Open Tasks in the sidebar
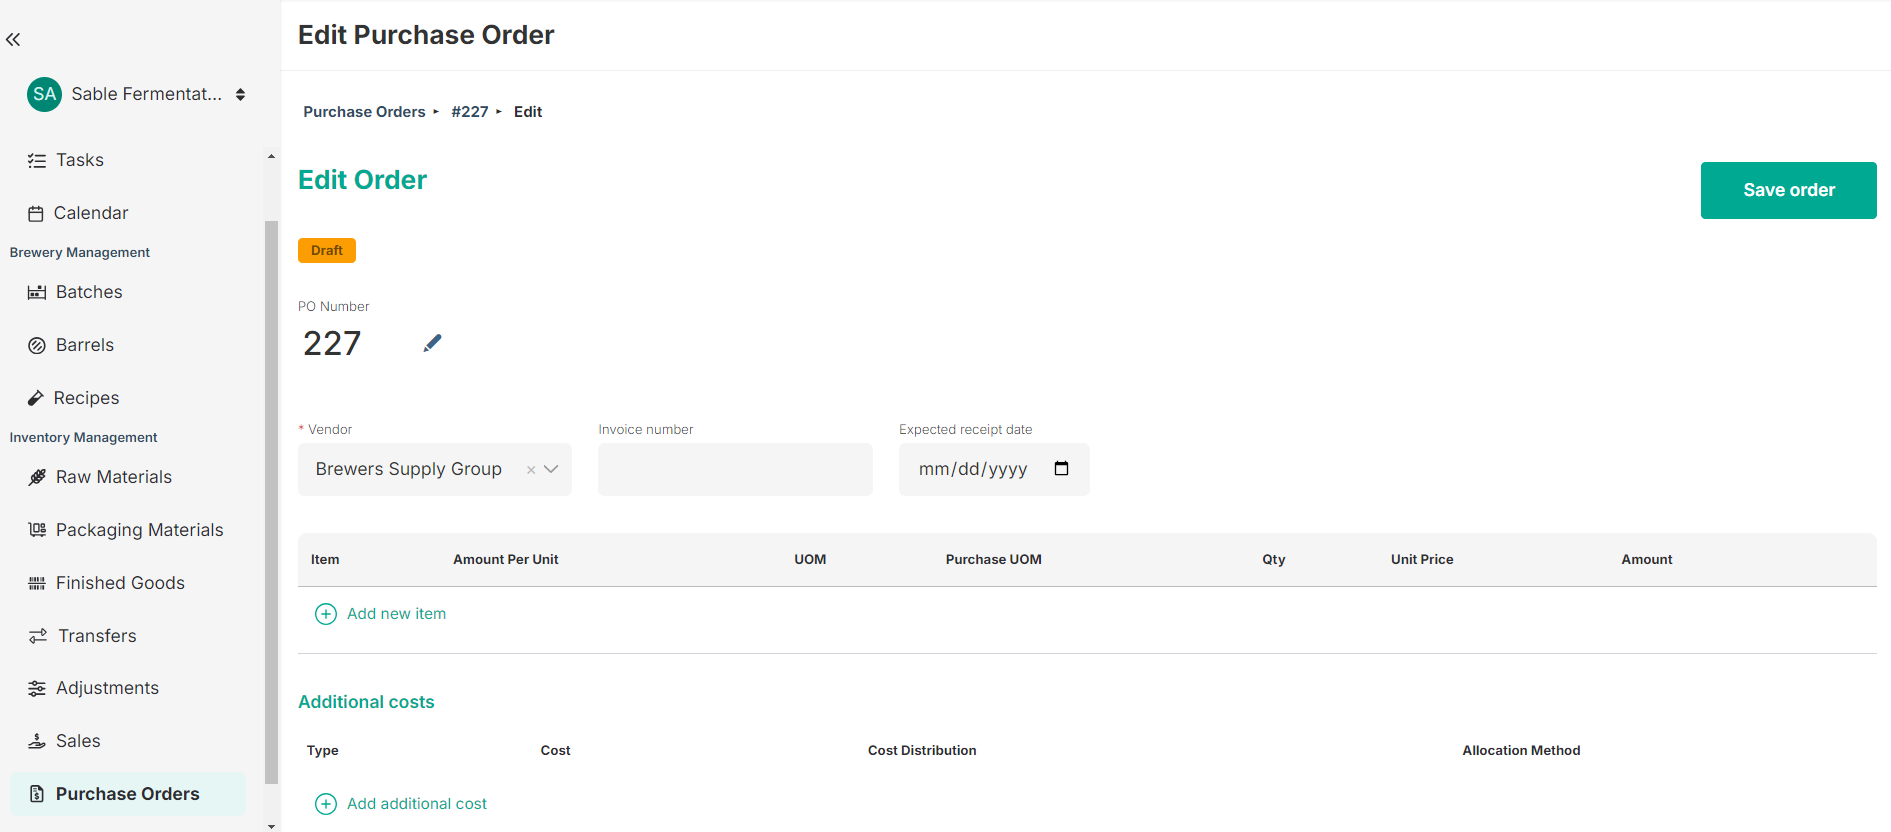Image resolution: width=1891 pixels, height=832 pixels. click(80, 160)
